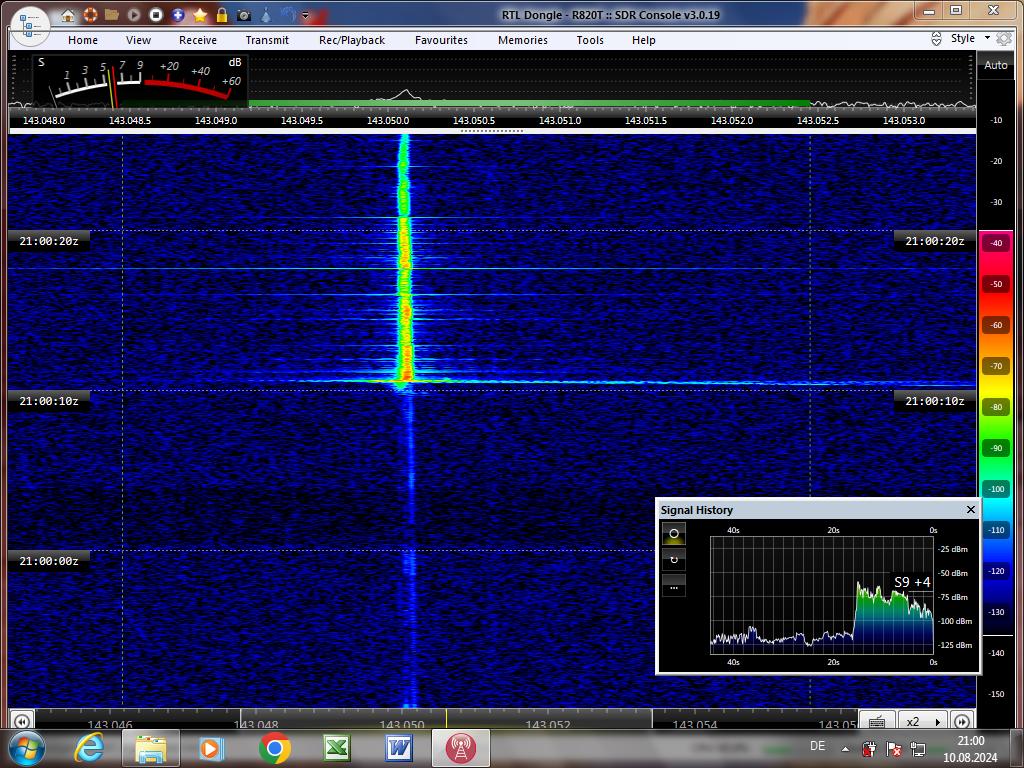Click the Home house icon in quick toolbar
Image resolution: width=1024 pixels, height=768 pixels.
pos(68,15)
